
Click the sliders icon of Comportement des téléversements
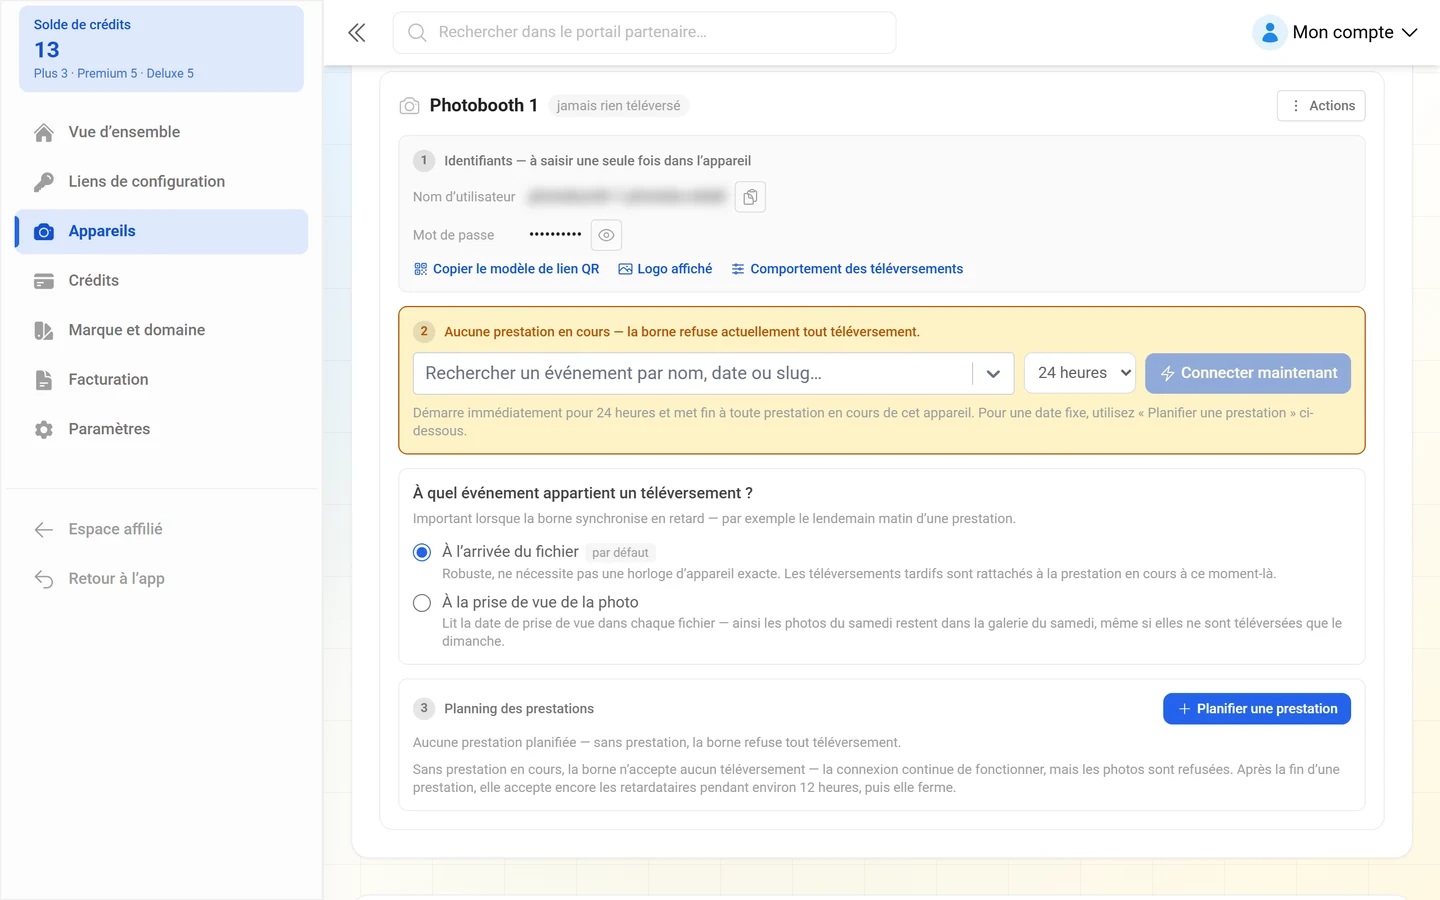pos(738,269)
